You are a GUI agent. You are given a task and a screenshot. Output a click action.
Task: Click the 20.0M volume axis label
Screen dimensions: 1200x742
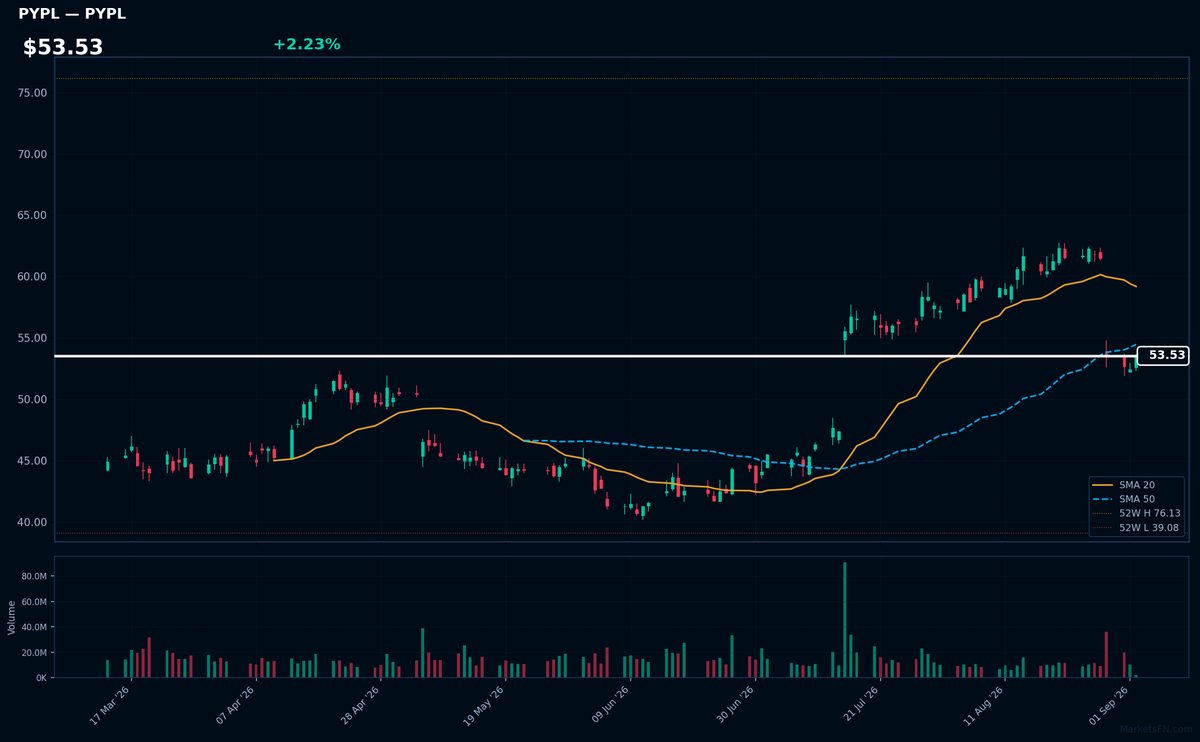pos(35,653)
